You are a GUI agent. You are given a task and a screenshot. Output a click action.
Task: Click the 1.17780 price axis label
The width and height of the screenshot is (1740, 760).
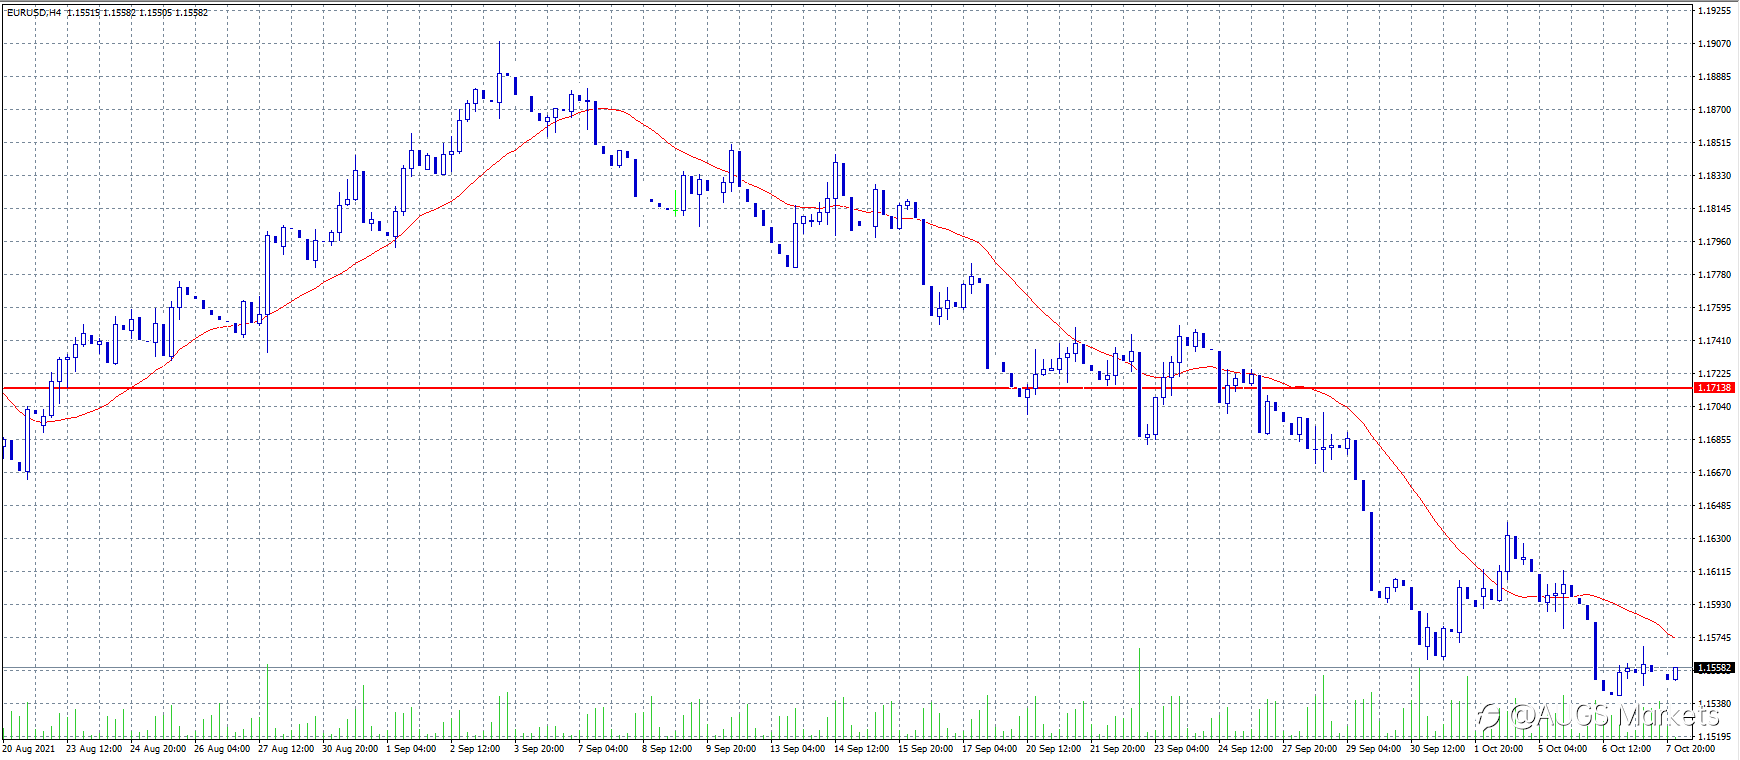(1715, 275)
